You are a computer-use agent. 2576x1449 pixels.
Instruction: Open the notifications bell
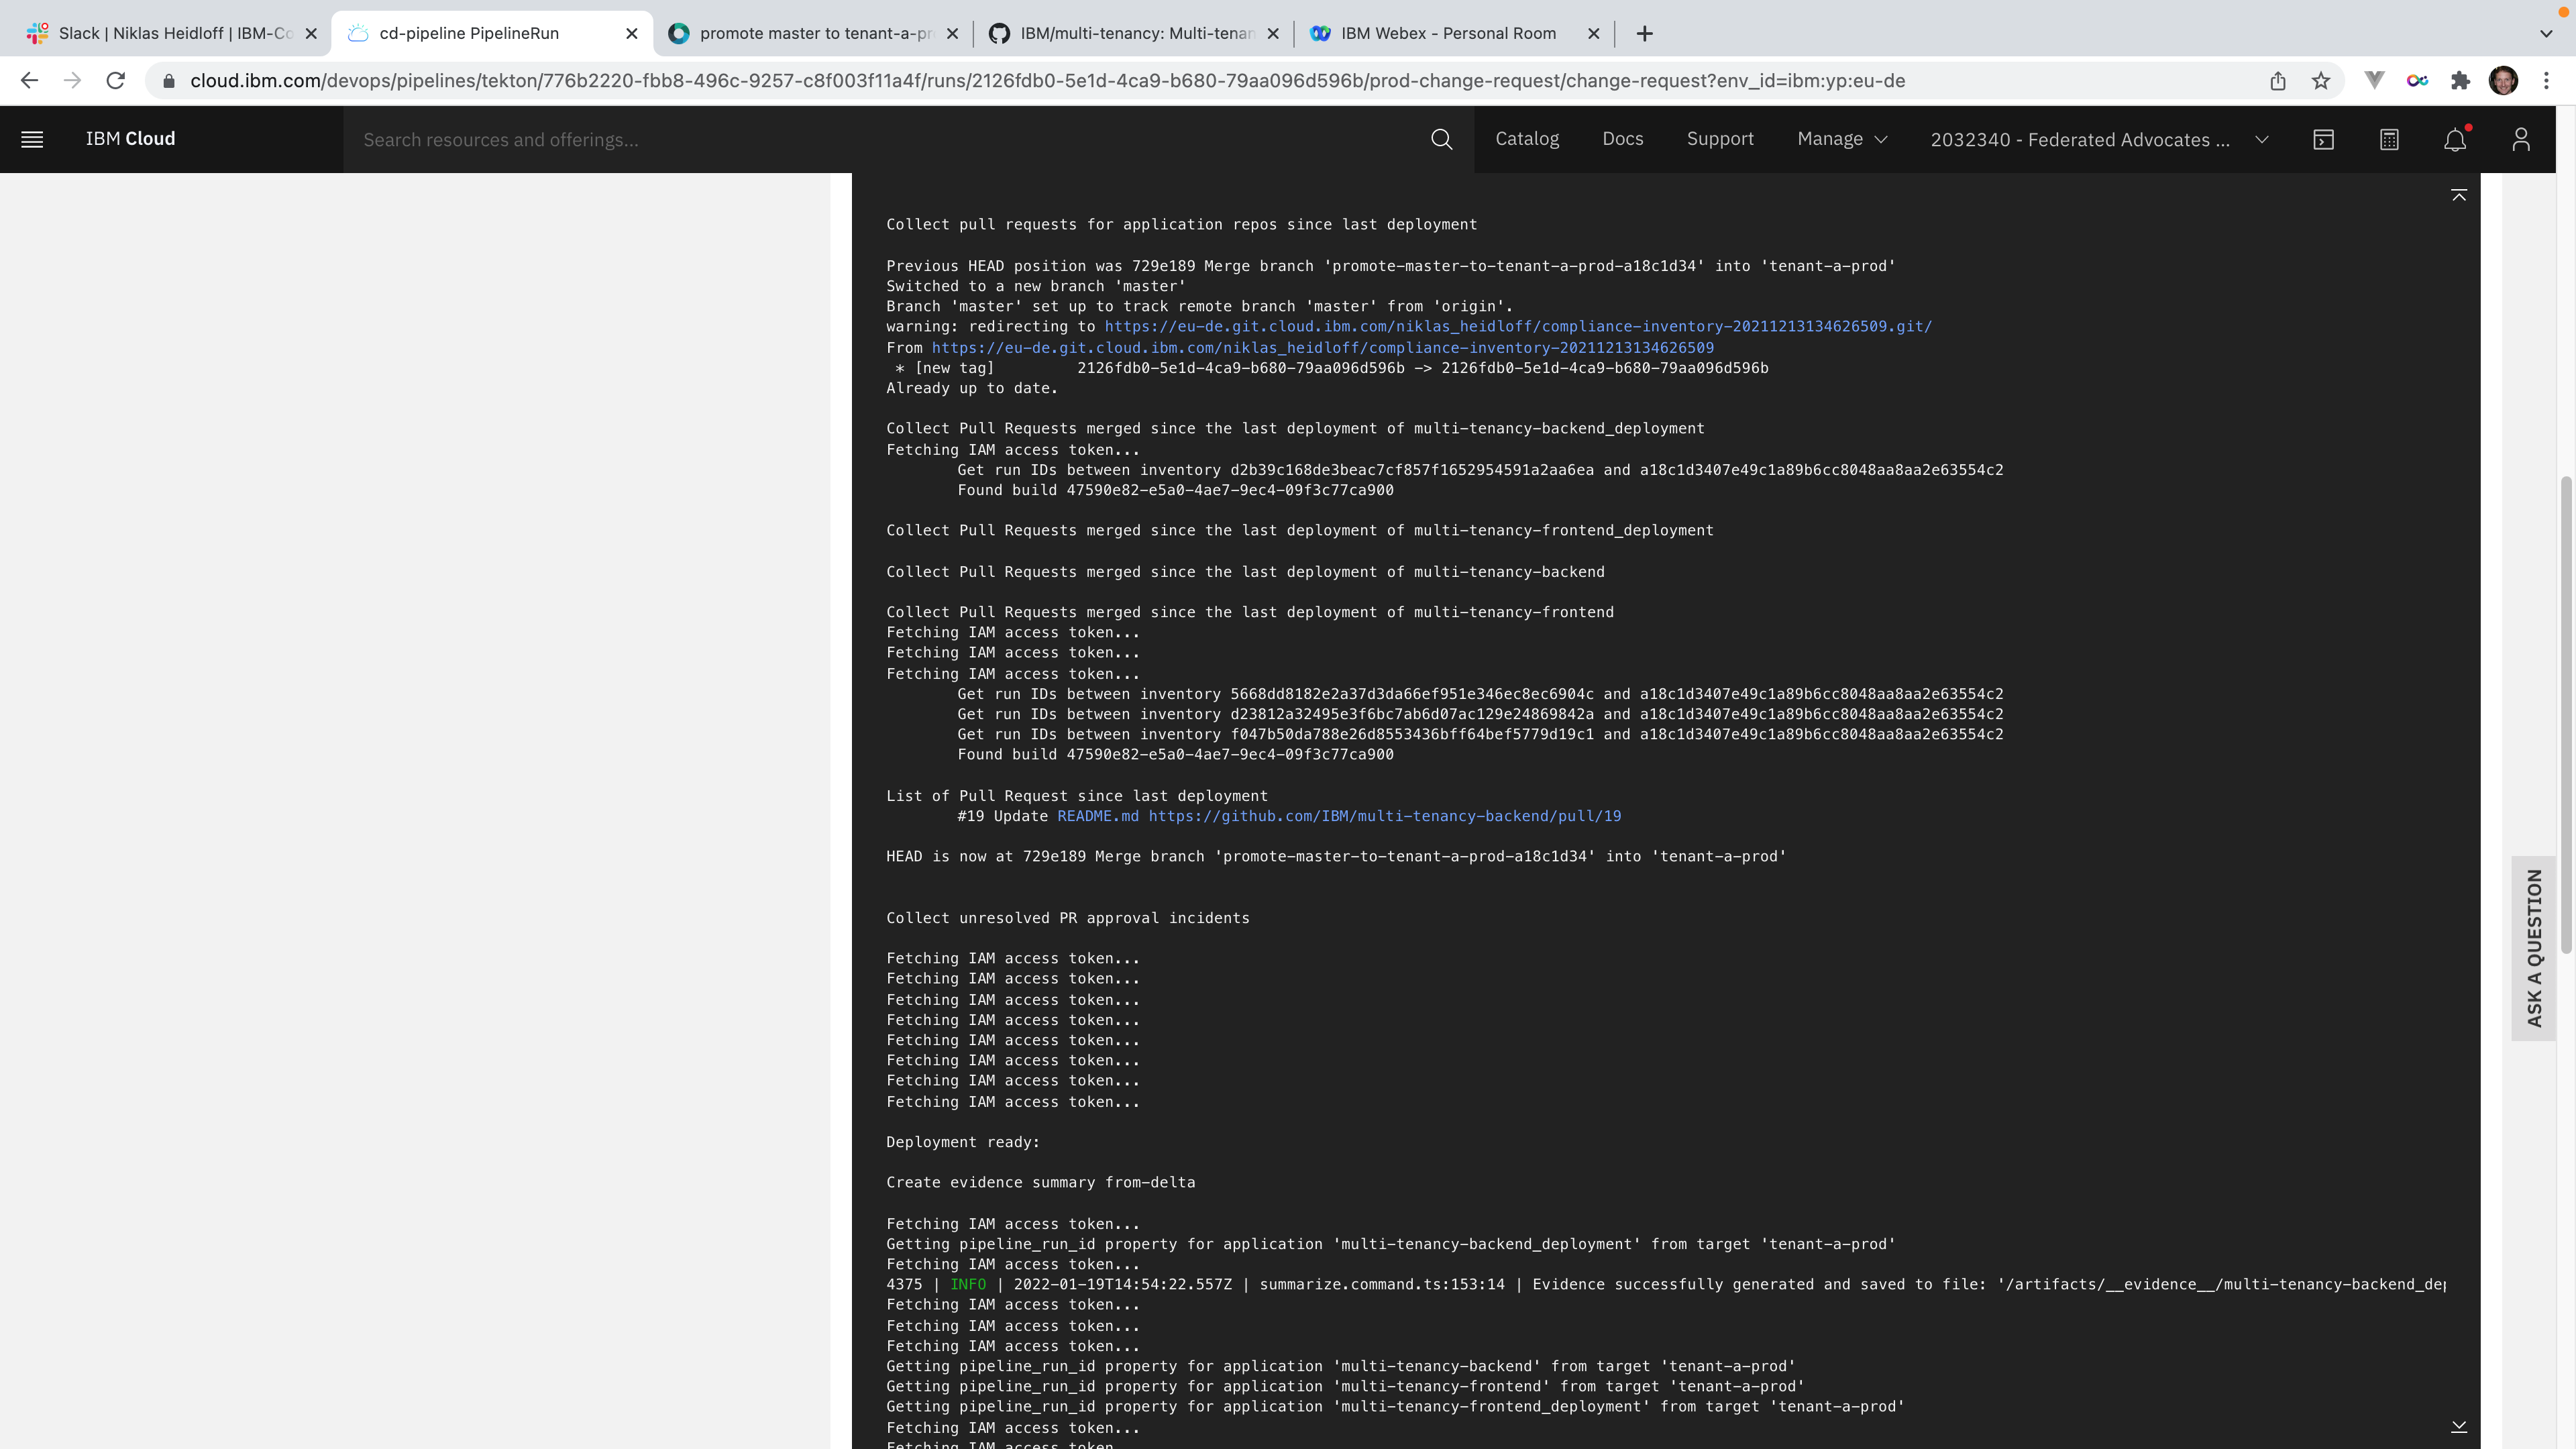tap(2454, 139)
